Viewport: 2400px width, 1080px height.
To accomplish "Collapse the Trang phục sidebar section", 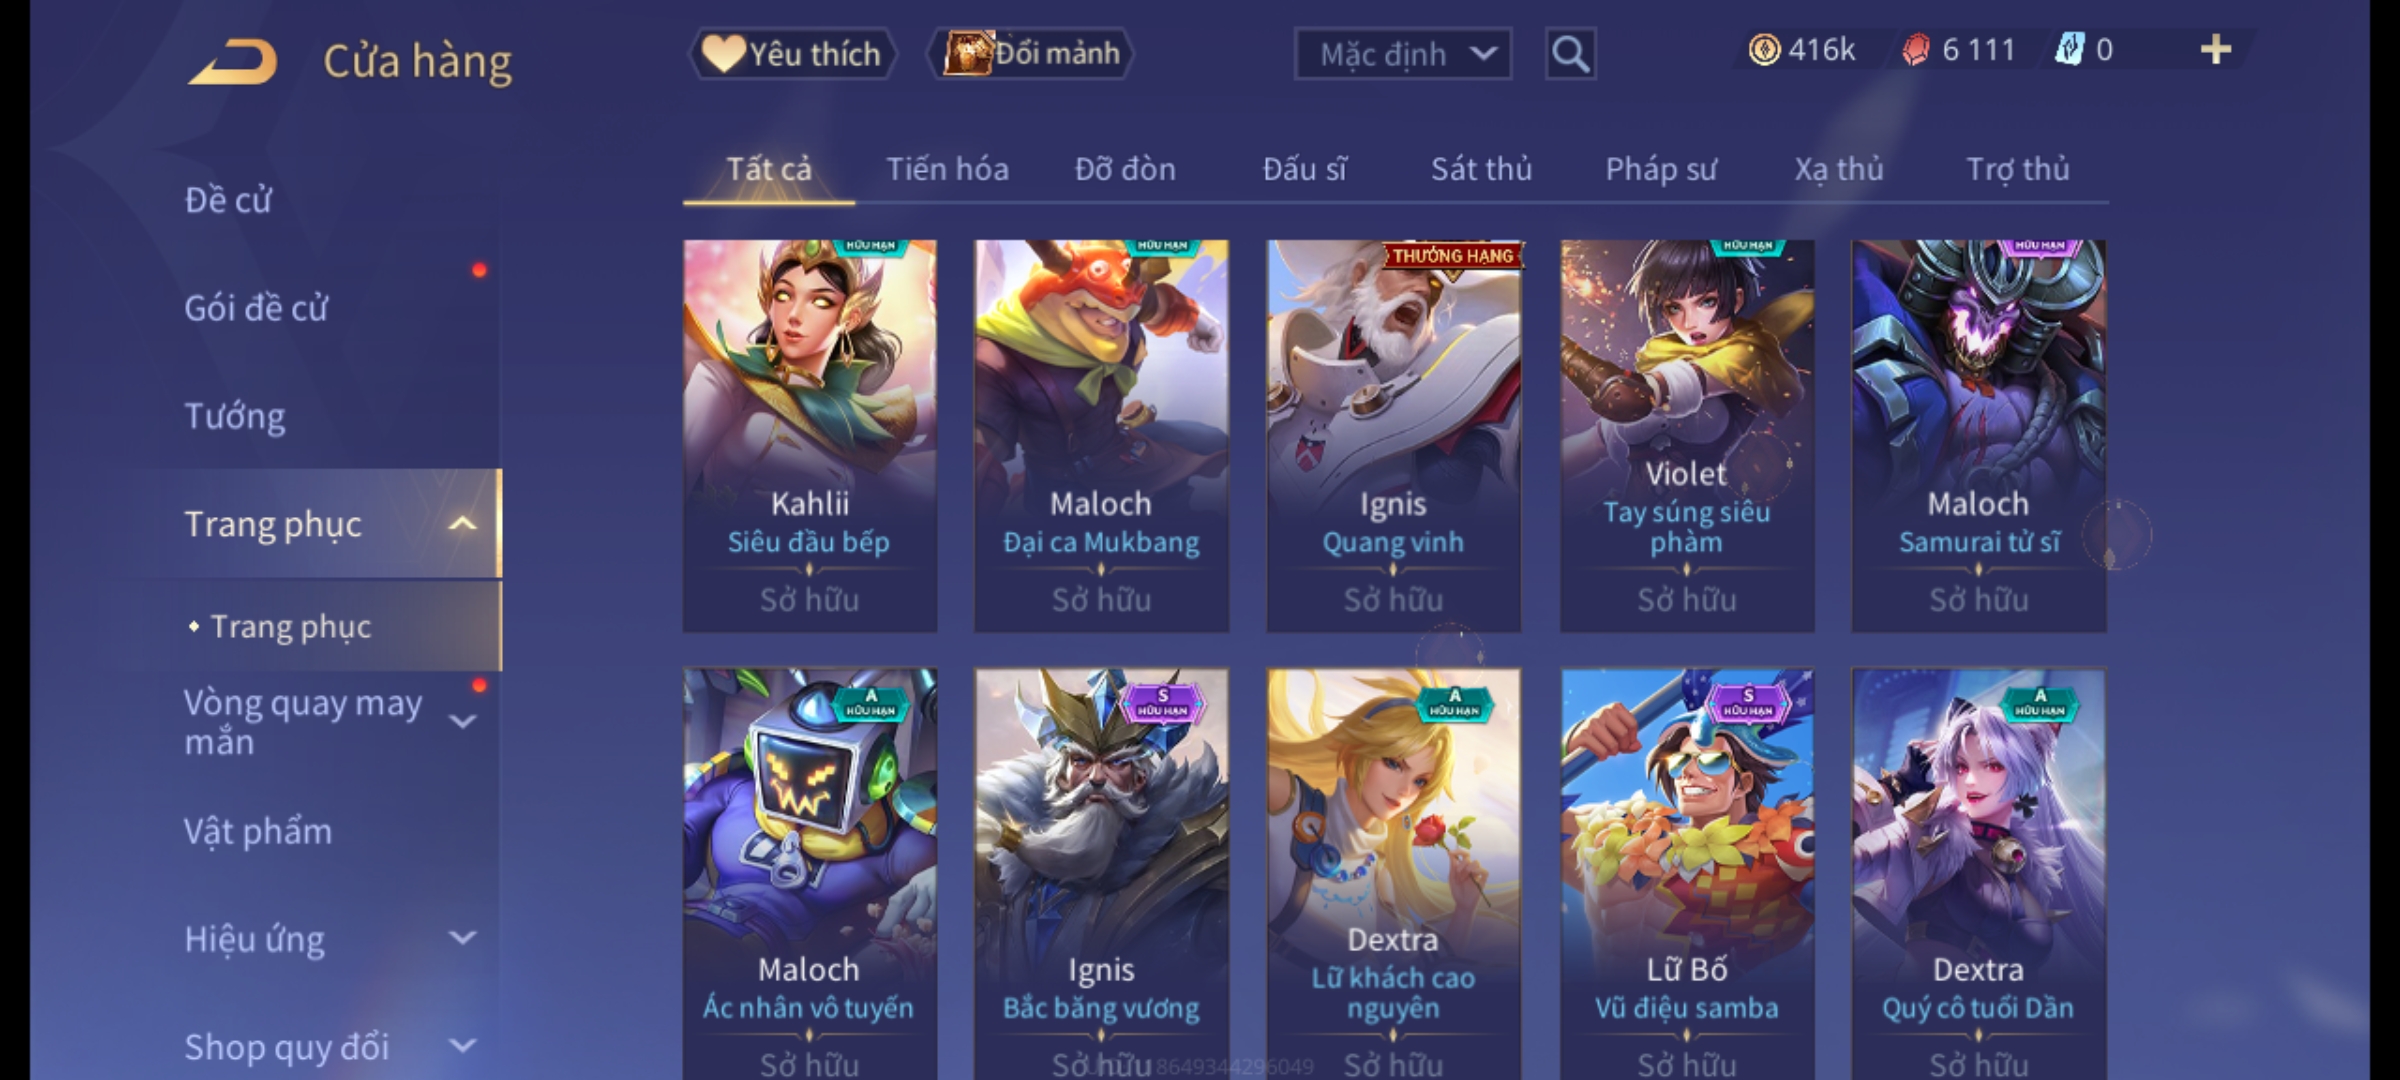I will click(x=462, y=524).
